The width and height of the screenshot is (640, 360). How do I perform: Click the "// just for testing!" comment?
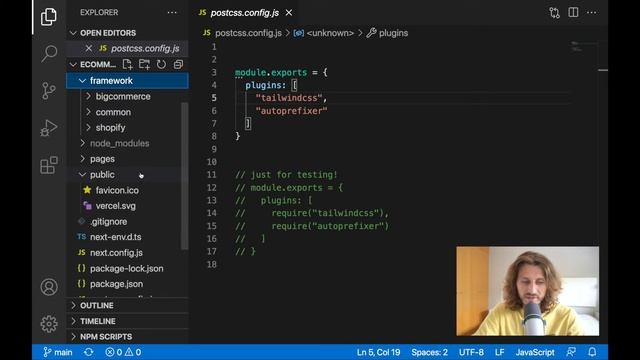287,175
